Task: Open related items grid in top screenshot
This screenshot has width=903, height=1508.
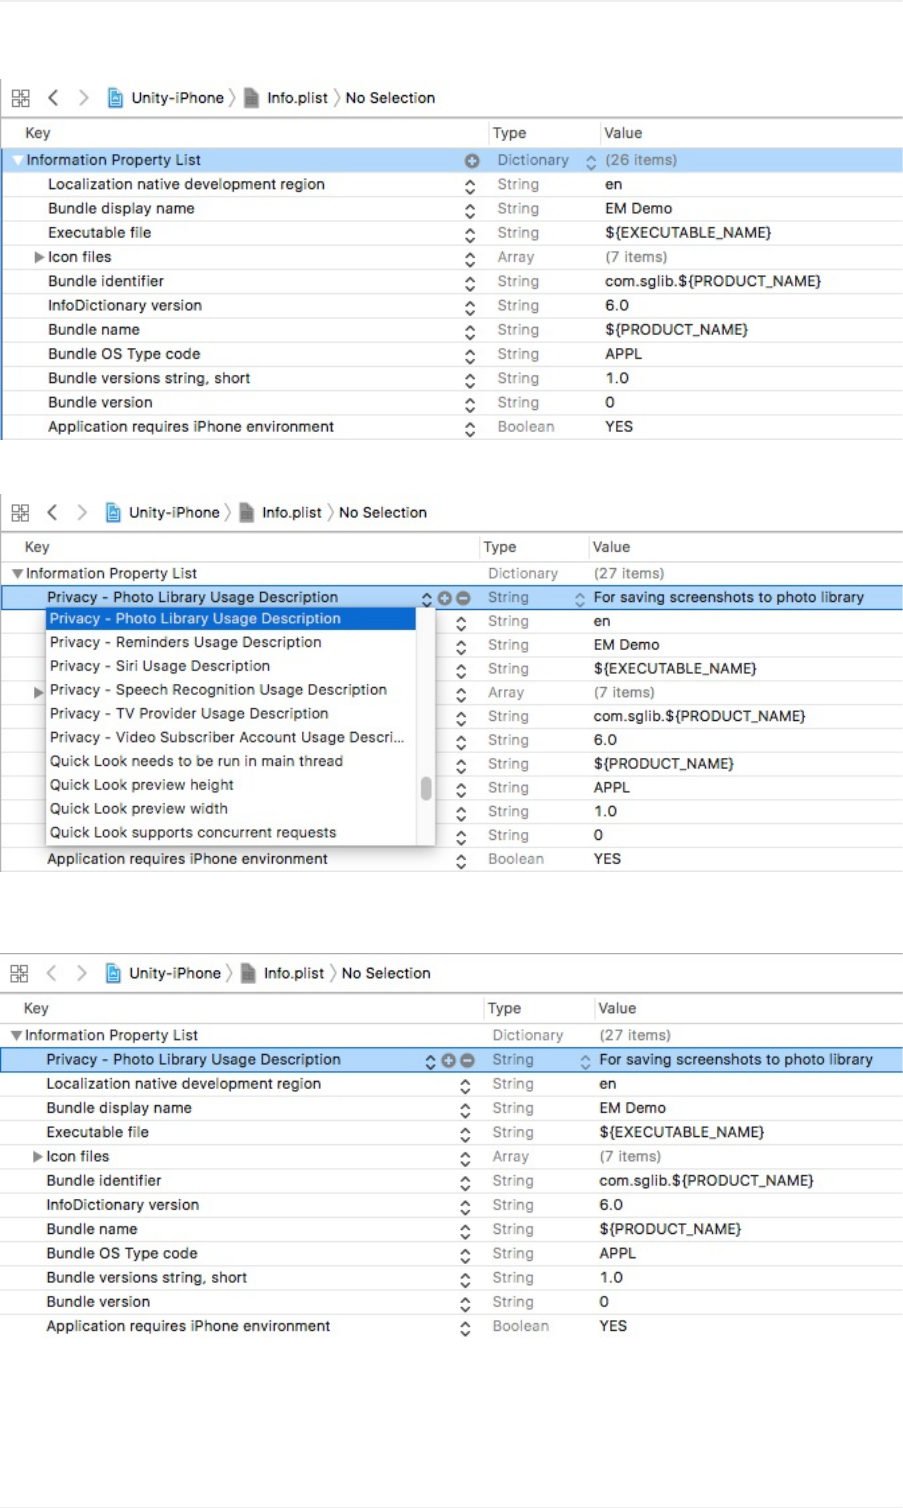Action: point(20,98)
